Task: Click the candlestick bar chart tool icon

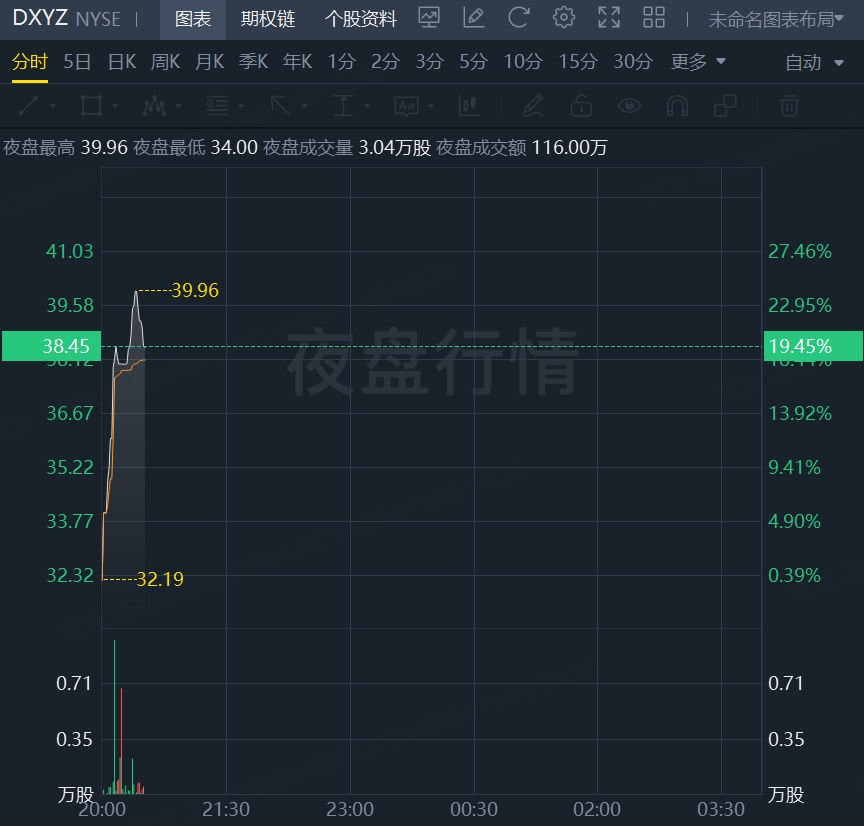Action: (469, 105)
